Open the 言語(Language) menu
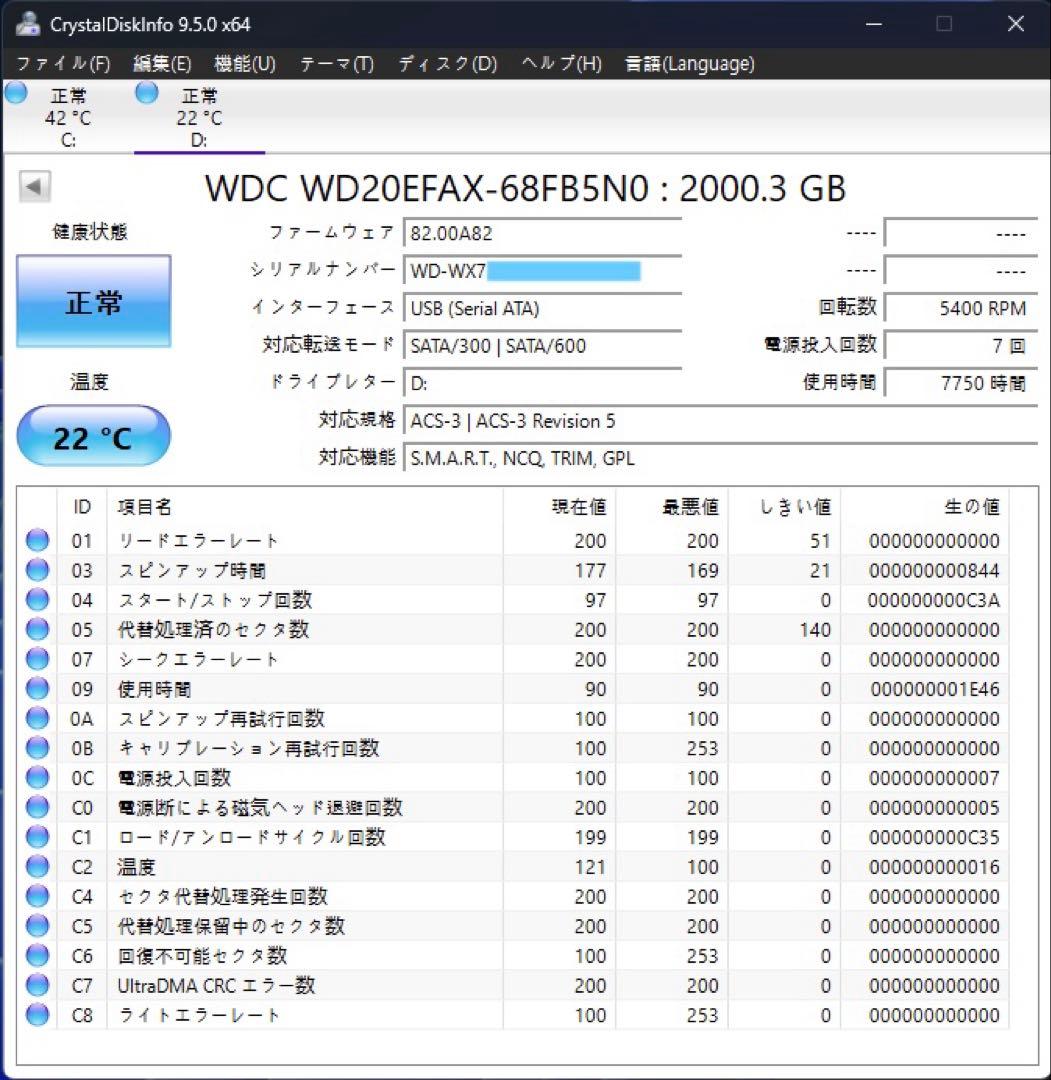The width and height of the screenshot is (1051, 1080). [690, 63]
